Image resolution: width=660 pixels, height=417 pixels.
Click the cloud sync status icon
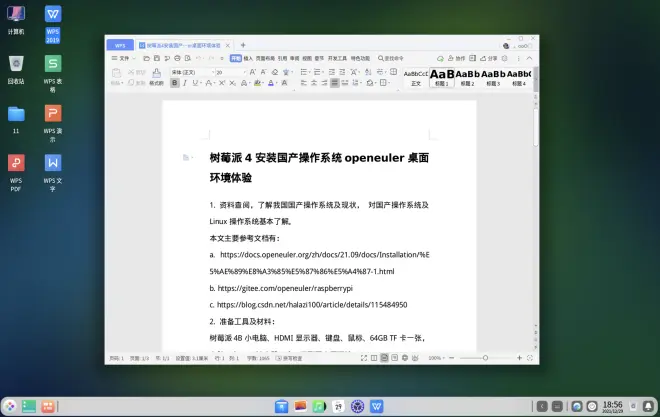click(440, 58)
